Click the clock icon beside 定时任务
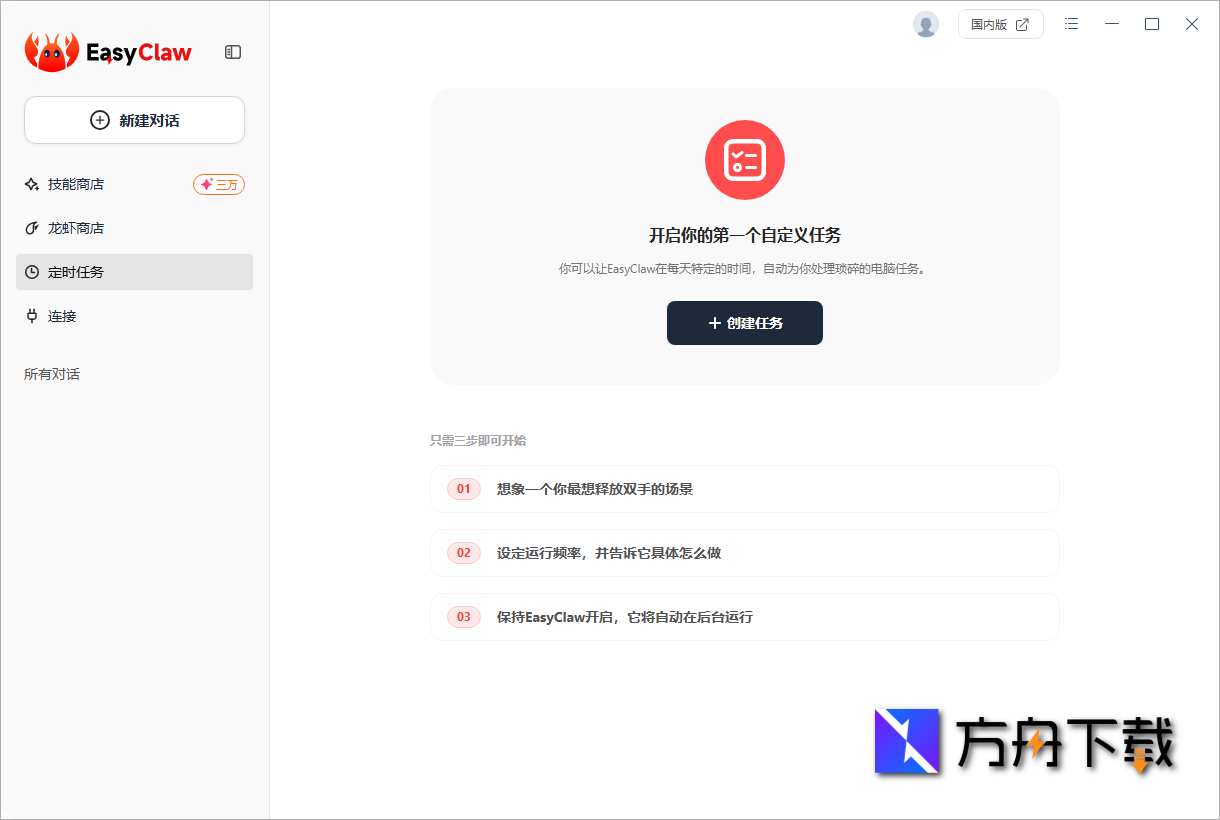The height and width of the screenshot is (820, 1220). (32, 271)
